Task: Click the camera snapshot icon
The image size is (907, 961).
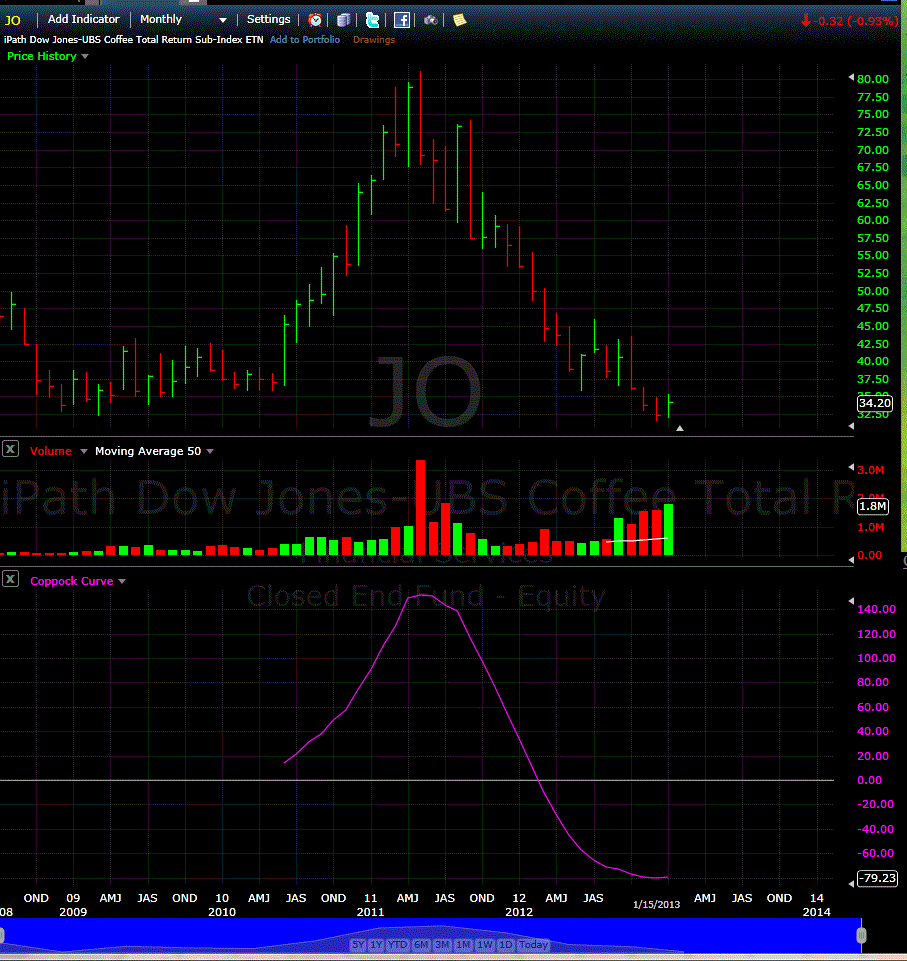Action: pyautogui.click(x=430, y=20)
